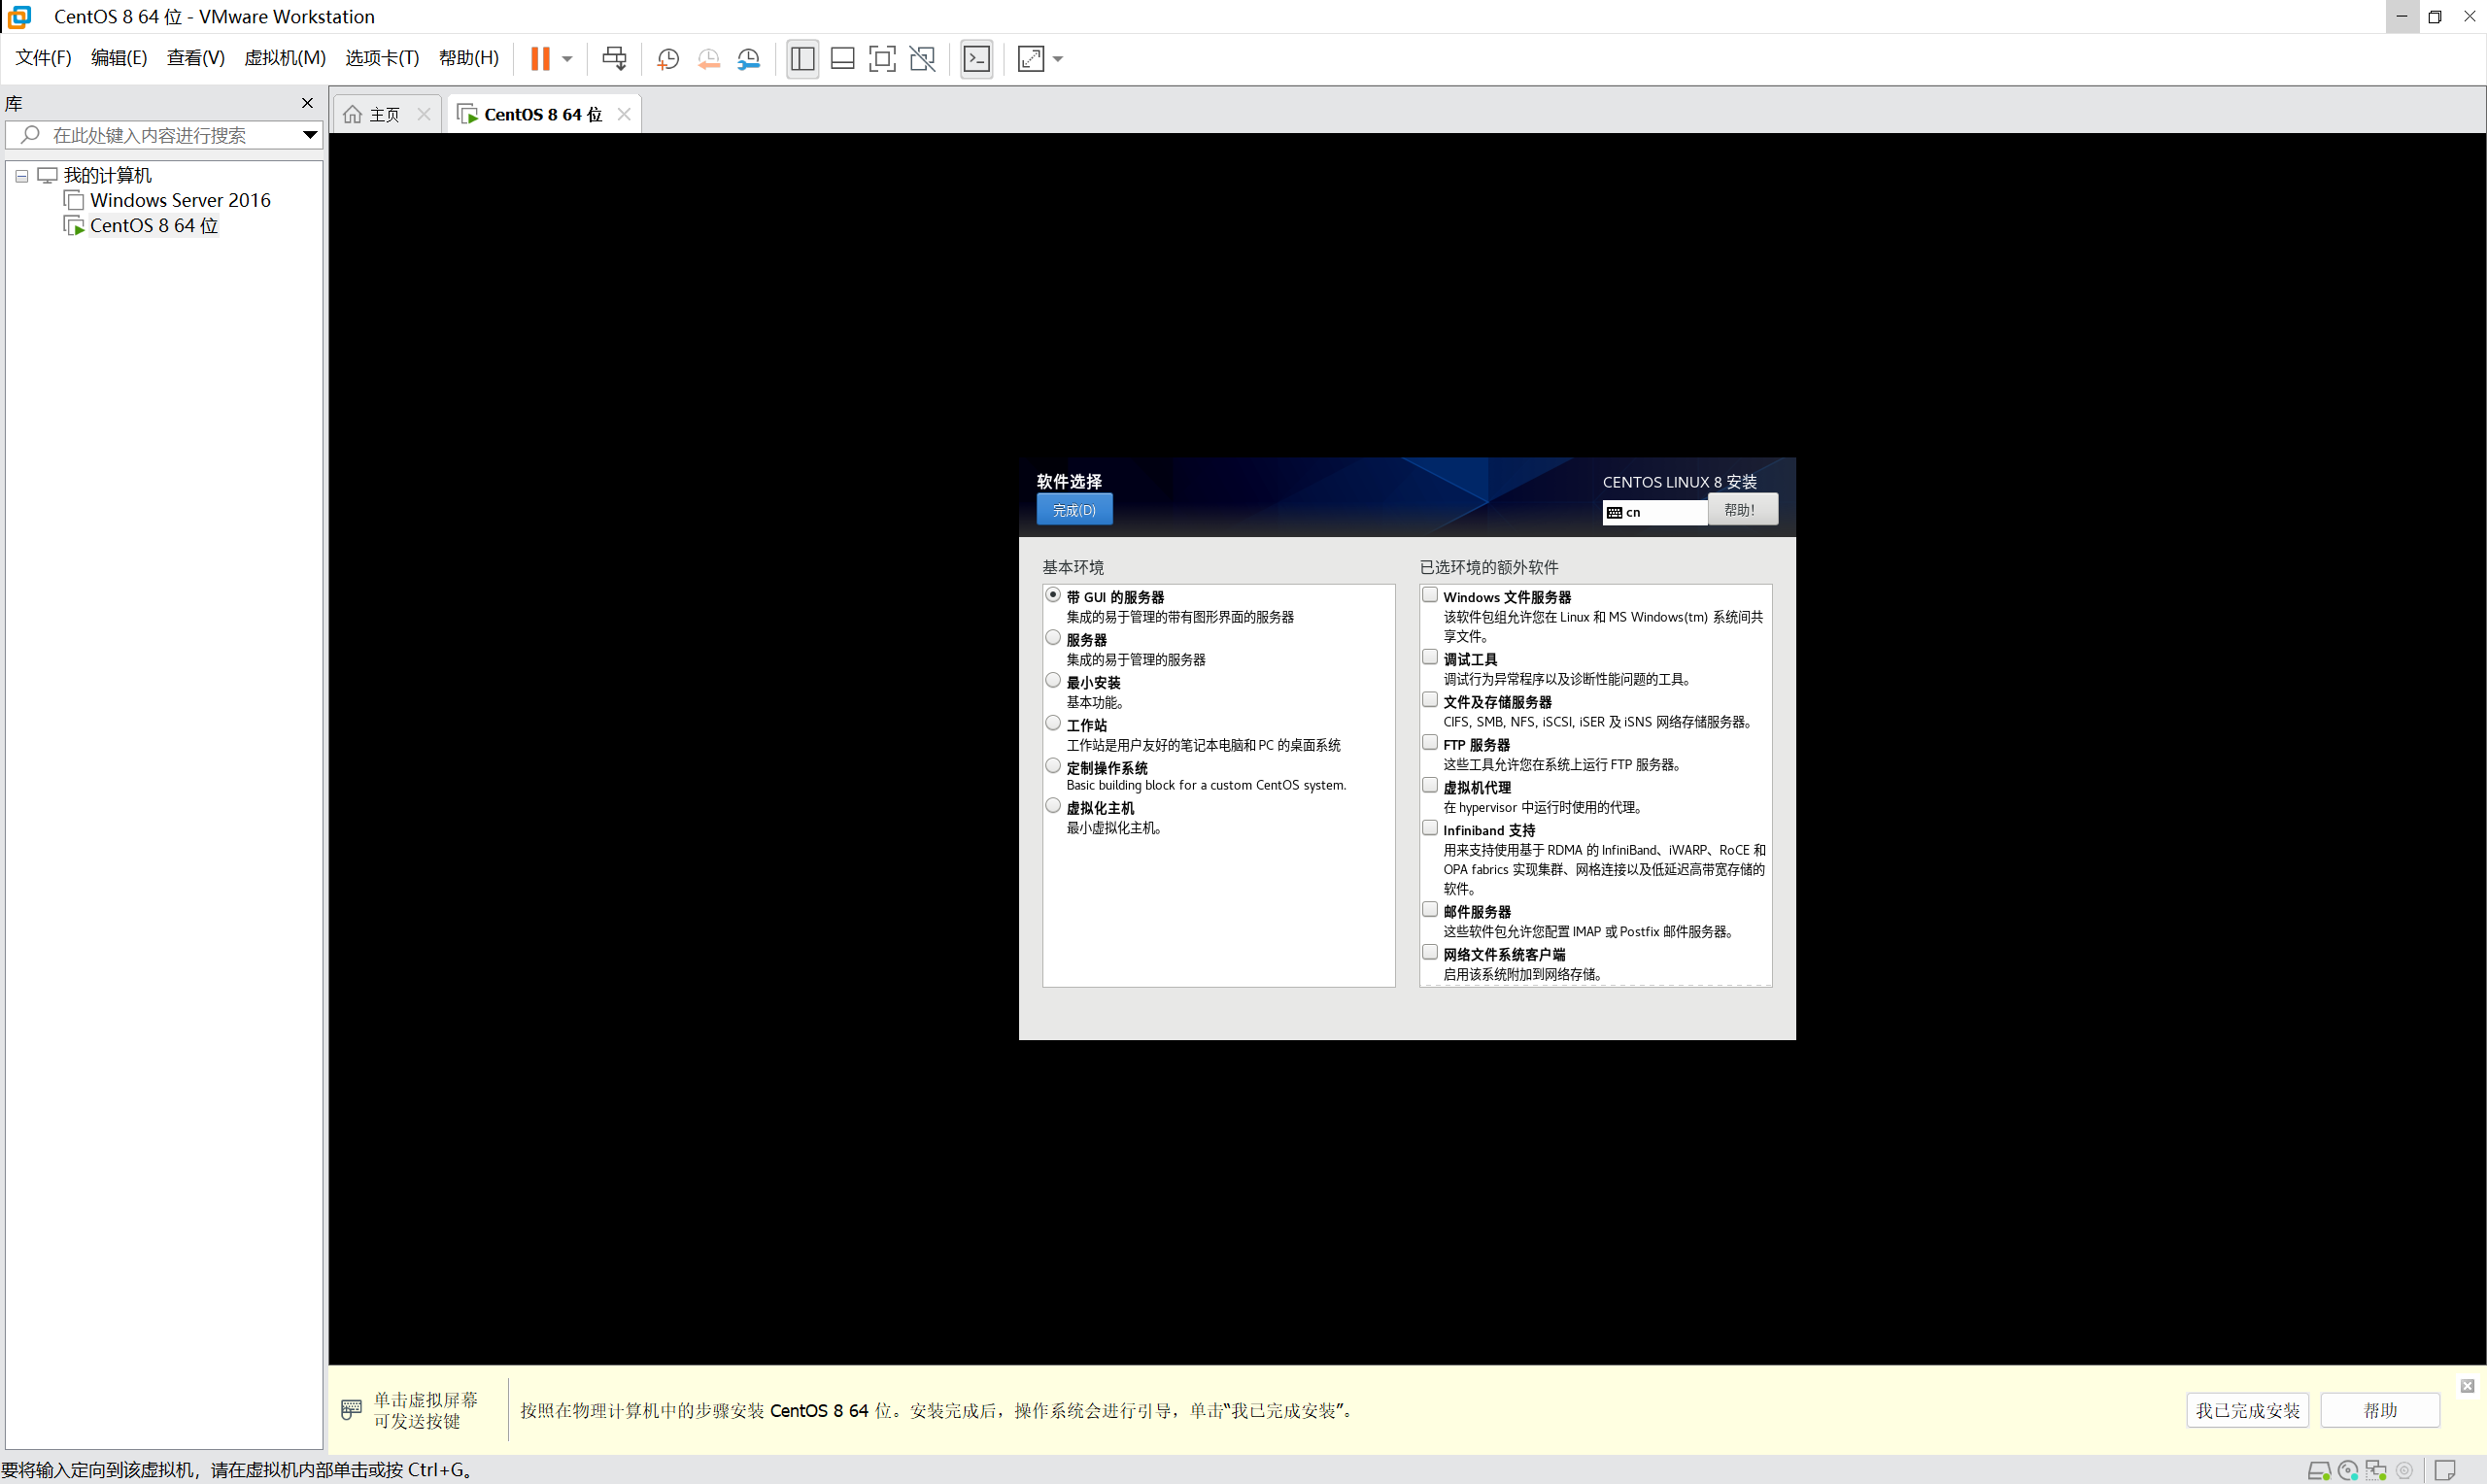Viewport: 2487px width, 1484px height.
Task: Click the 我已完成安装 button
Action: (x=2246, y=1410)
